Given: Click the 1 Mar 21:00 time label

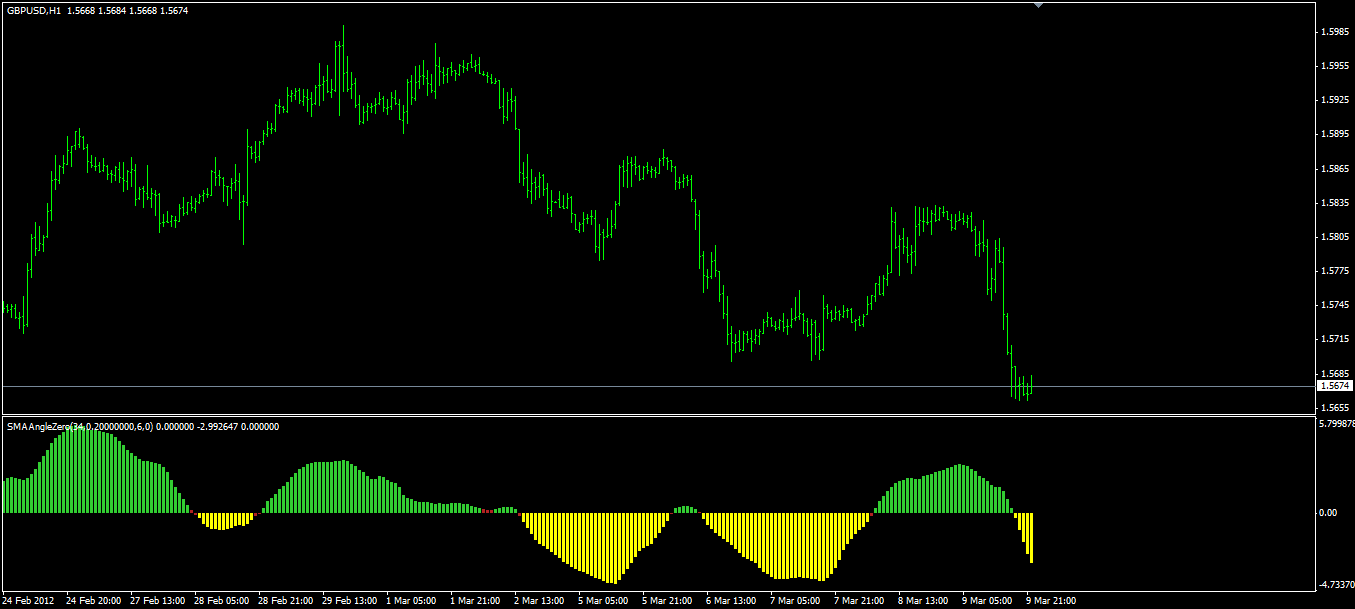Looking at the screenshot, I should 476,601.
